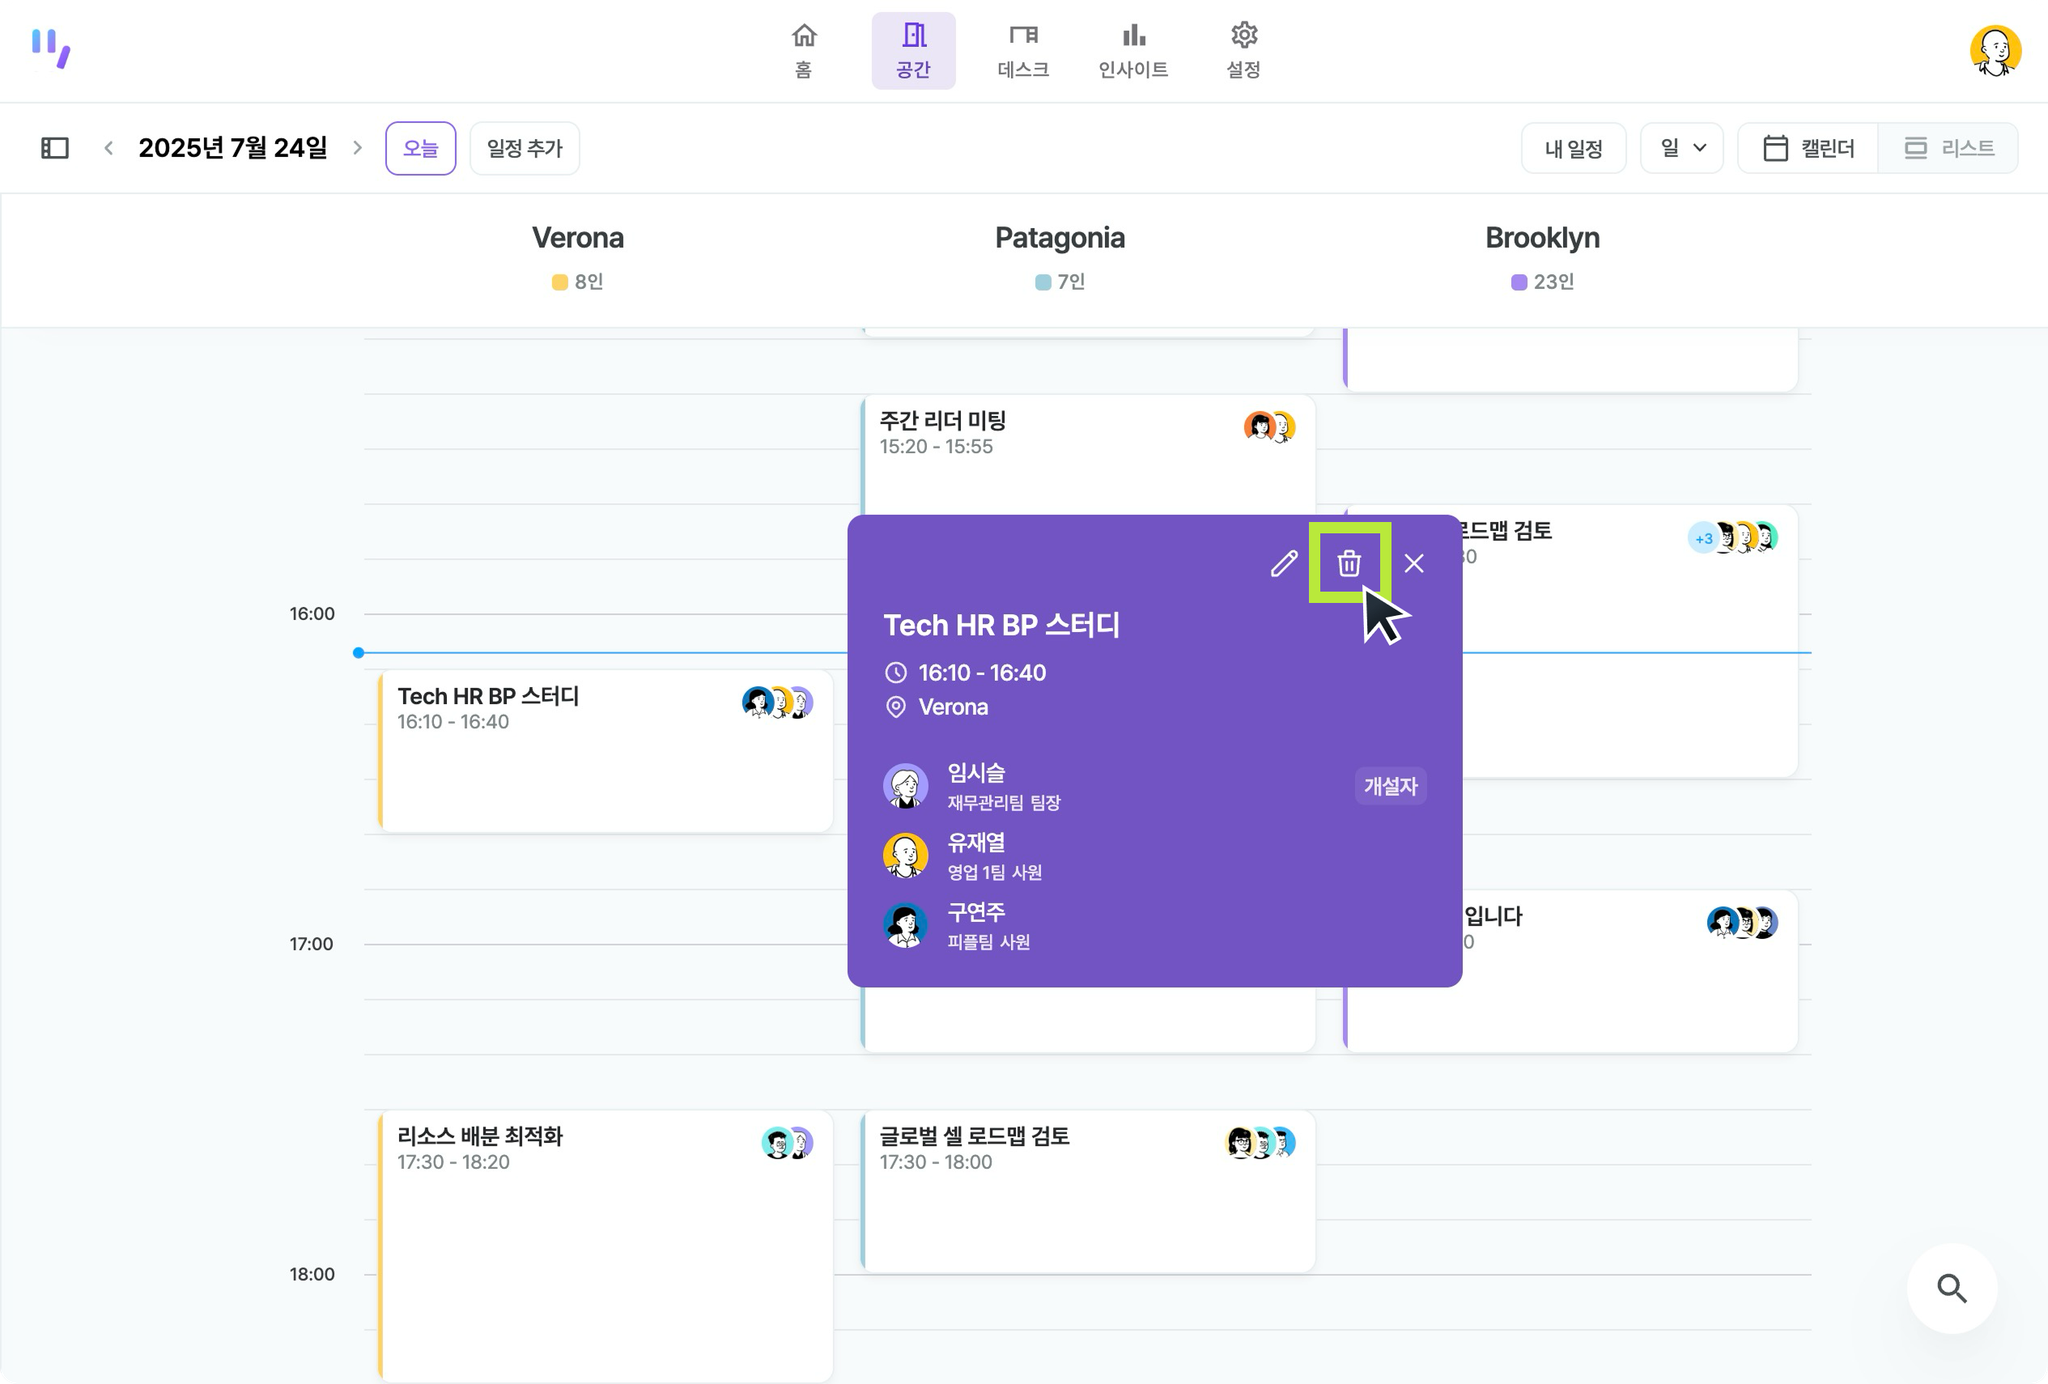The height and width of the screenshot is (1384, 2048).
Task: Go to previous day with left chevron
Action: pos(108,148)
